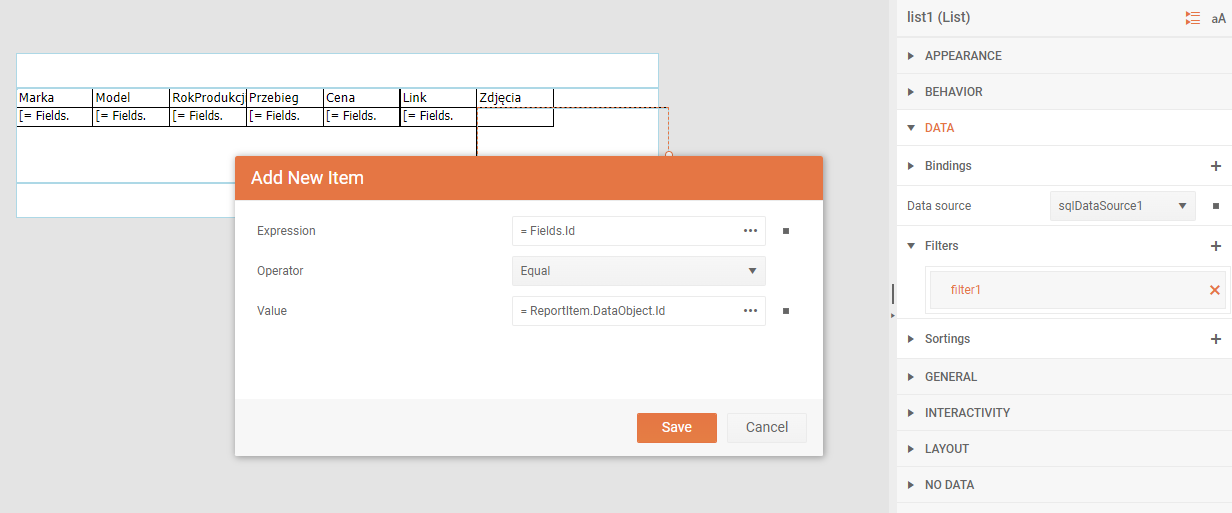The height and width of the screenshot is (513, 1232).
Task: Click the Cancel button
Action: coord(766,428)
